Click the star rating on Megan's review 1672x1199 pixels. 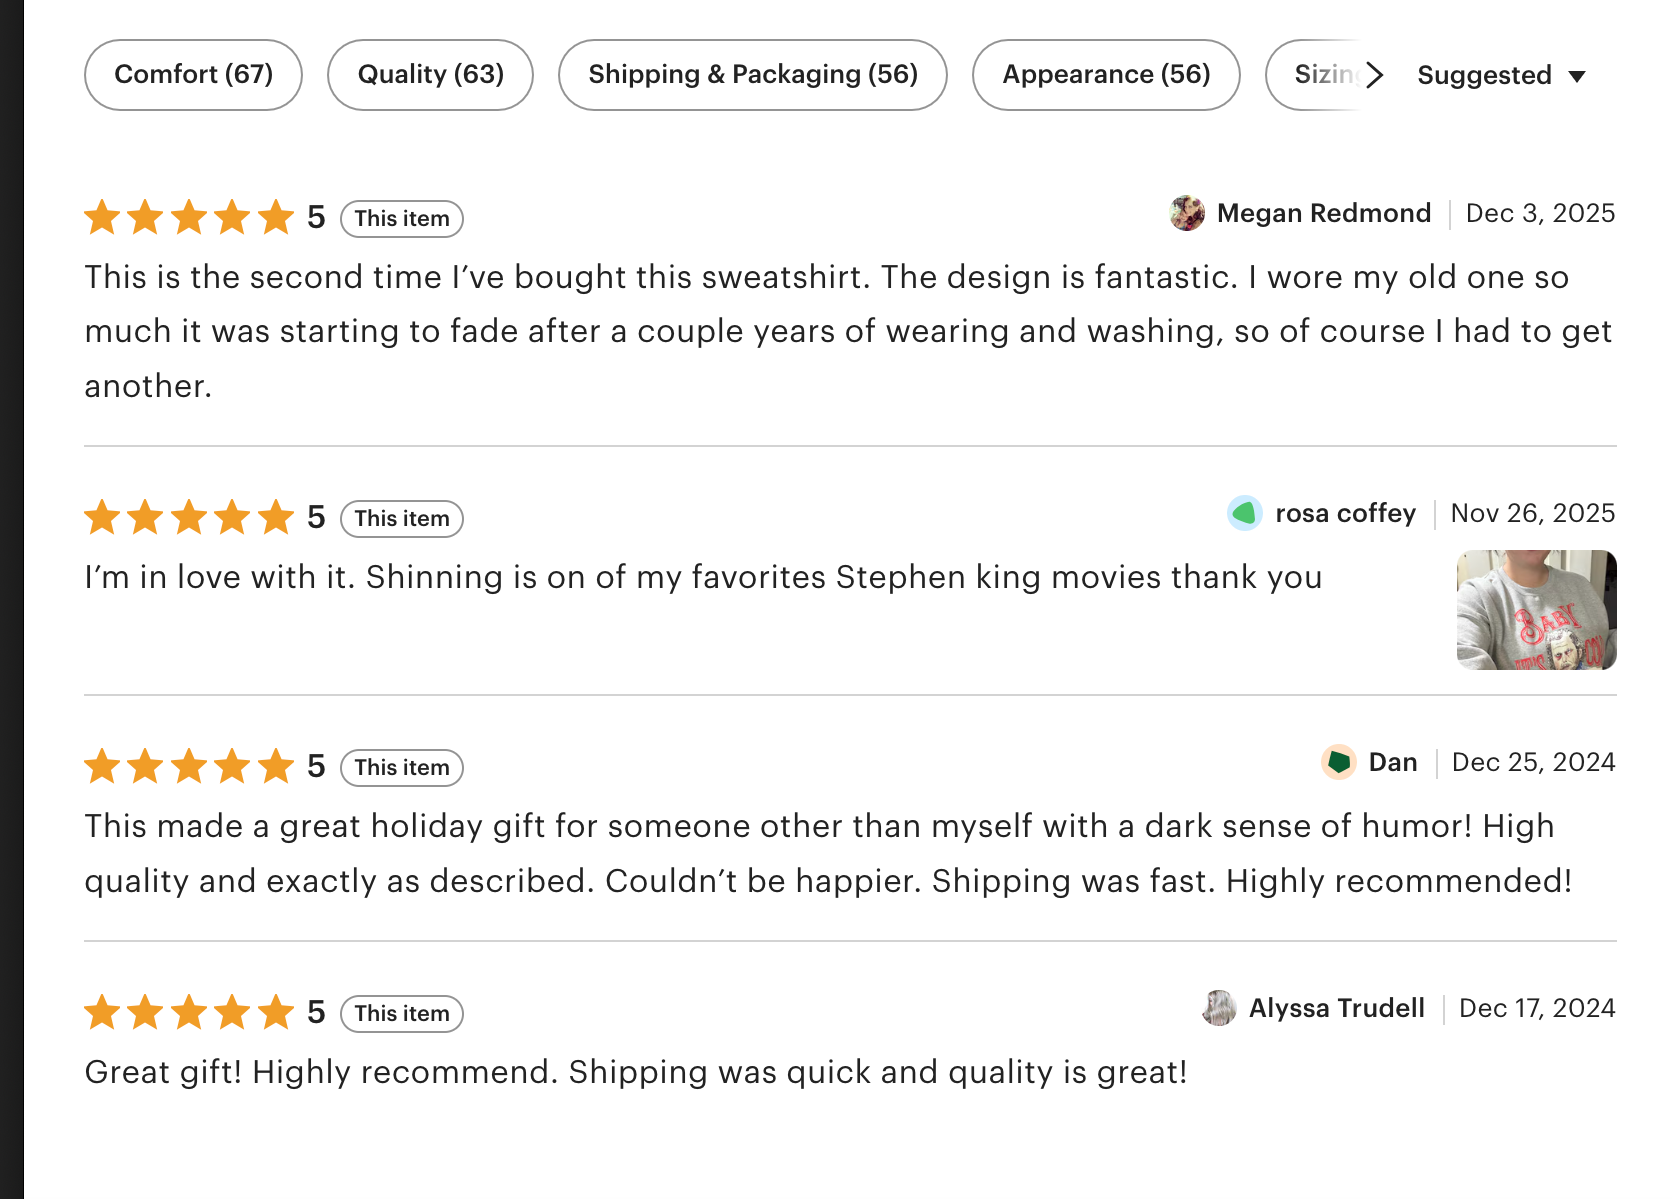click(189, 217)
